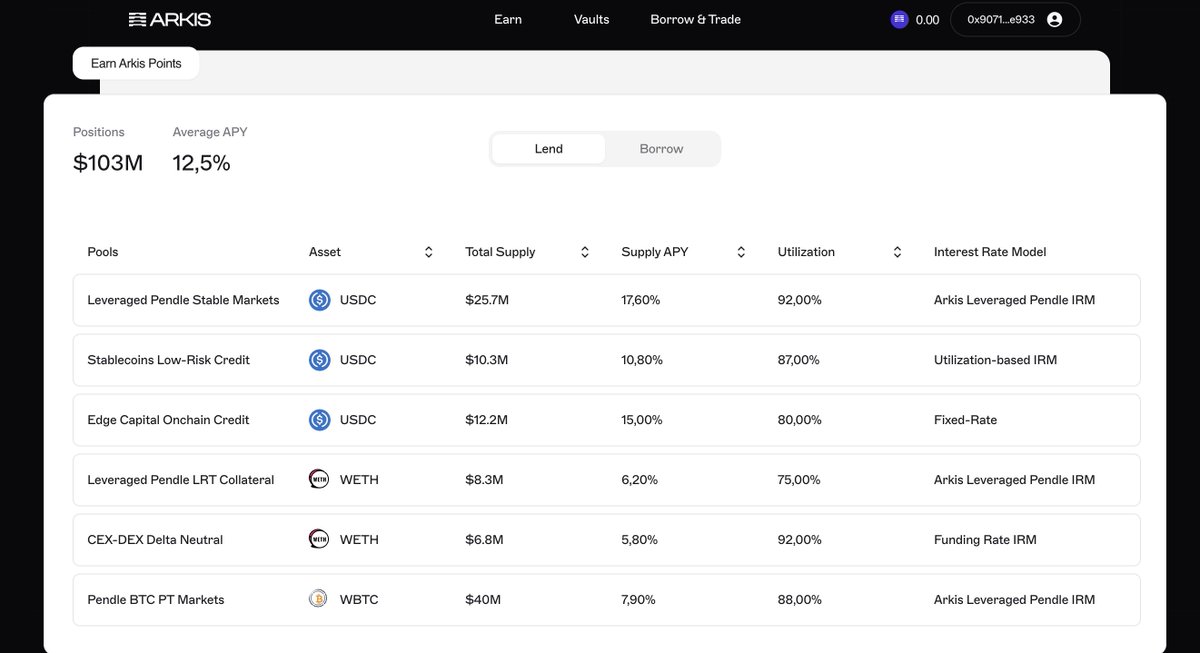Open the Utilization sort chevron
The height and width of the screenshot is (653, 1200).
[897, 251]
